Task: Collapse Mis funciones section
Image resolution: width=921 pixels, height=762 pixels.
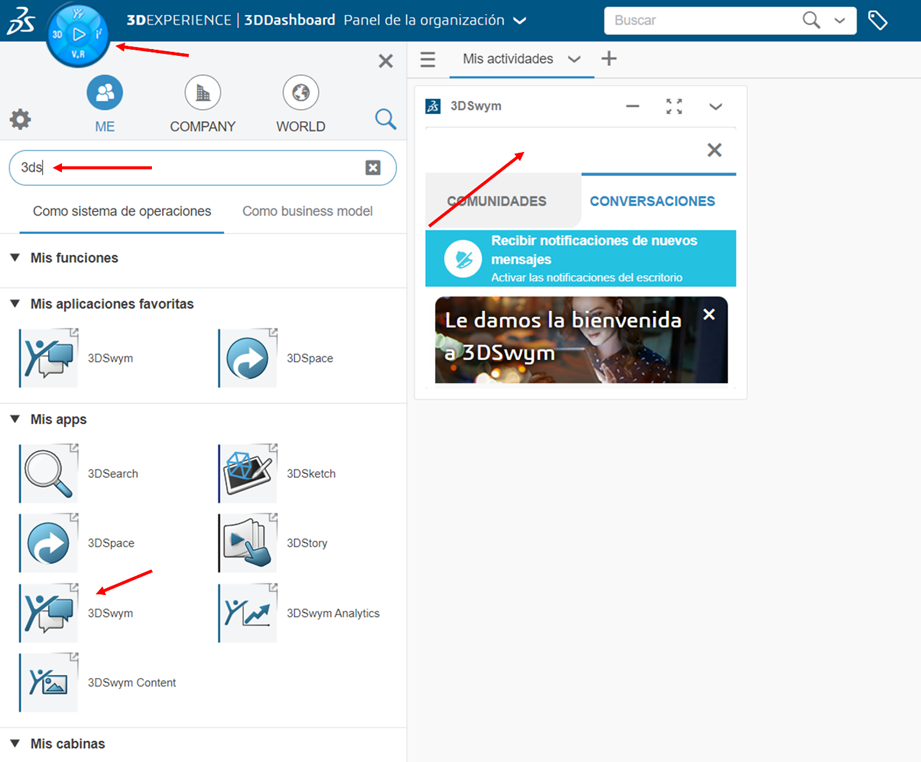Action: pos(15,257)
